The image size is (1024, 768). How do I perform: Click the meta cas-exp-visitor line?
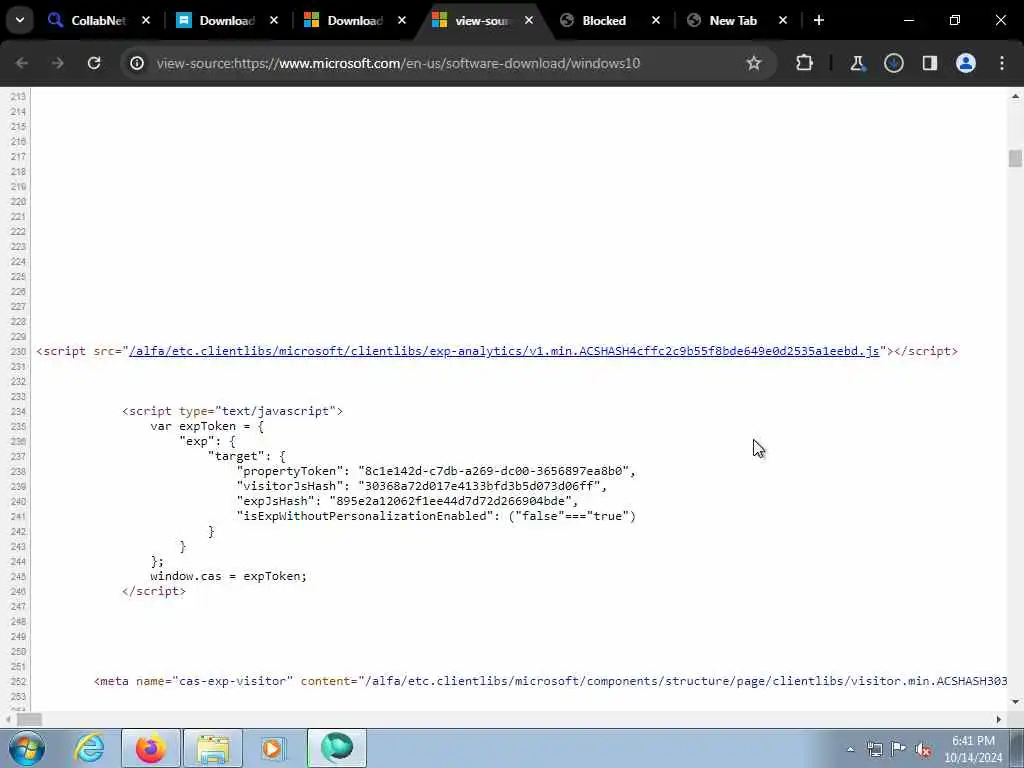pyautogui.click(x=551, y=680)
